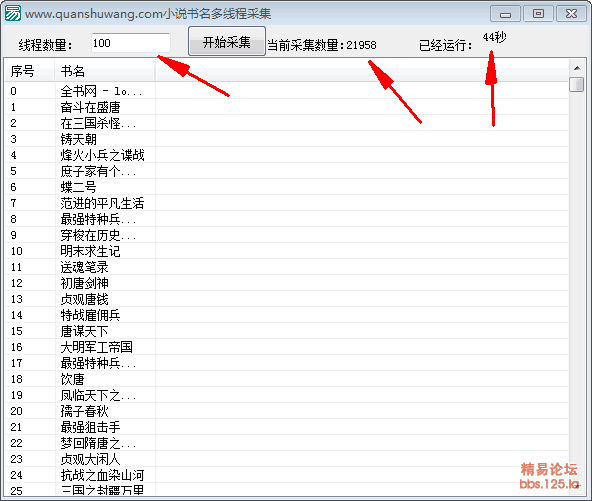
Task: Click 当前采集数量 count label
Action: click(x=322, y=45)
